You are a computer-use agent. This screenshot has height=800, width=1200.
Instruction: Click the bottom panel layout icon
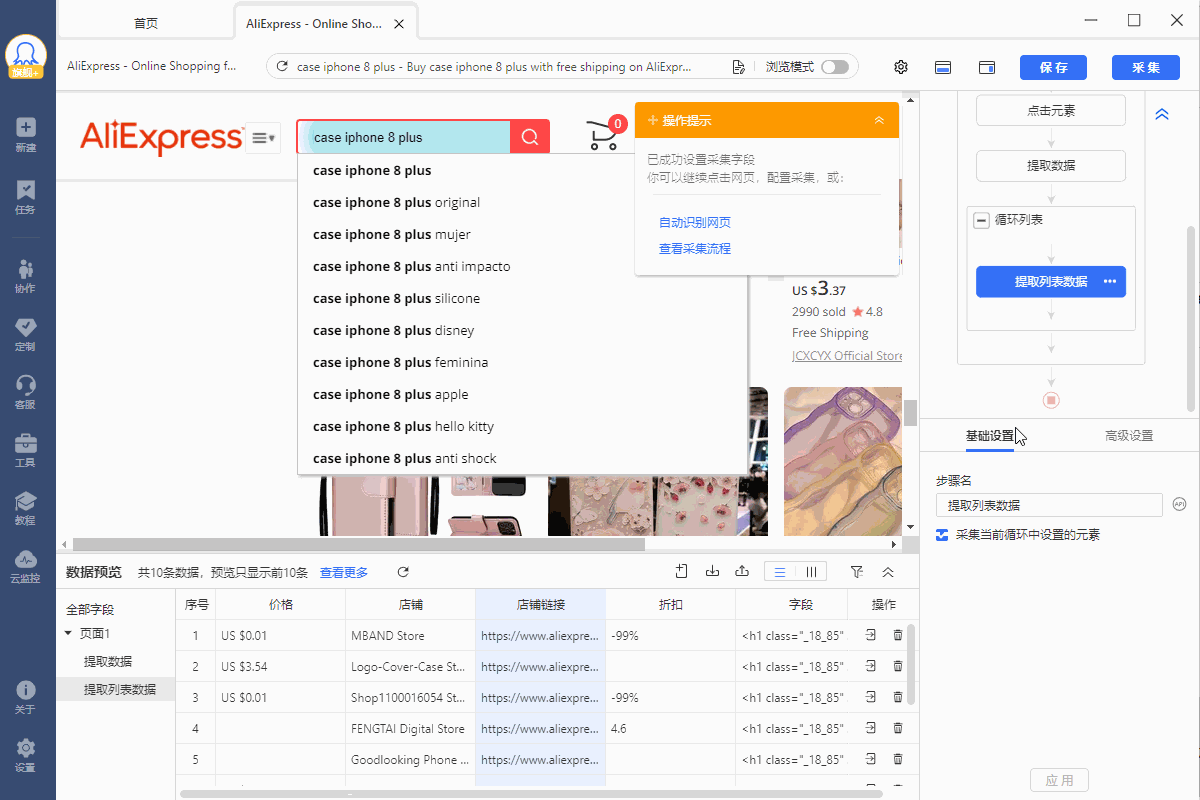tap(942, 67)
